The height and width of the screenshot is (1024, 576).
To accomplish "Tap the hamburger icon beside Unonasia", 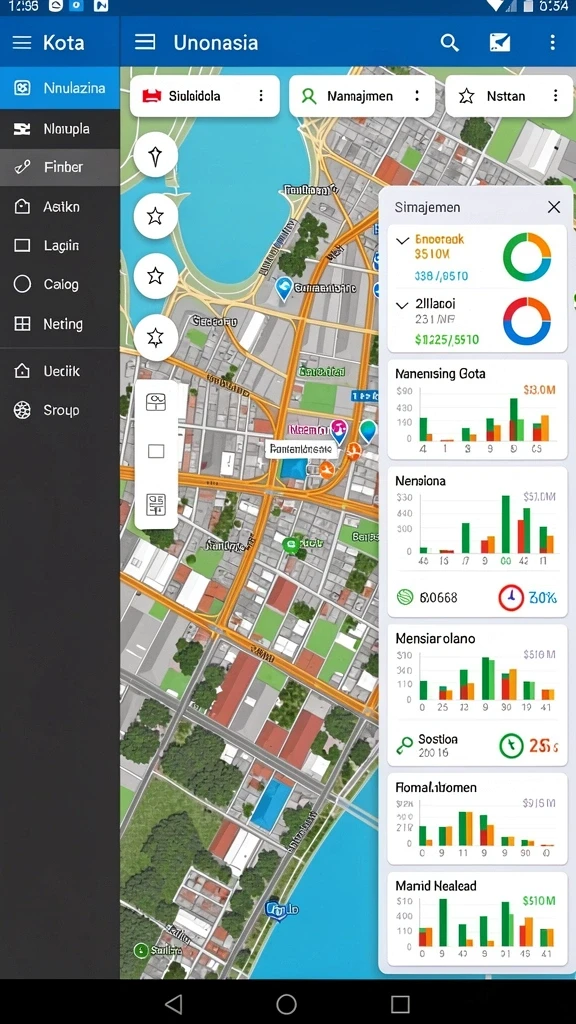I will [145, 42].
